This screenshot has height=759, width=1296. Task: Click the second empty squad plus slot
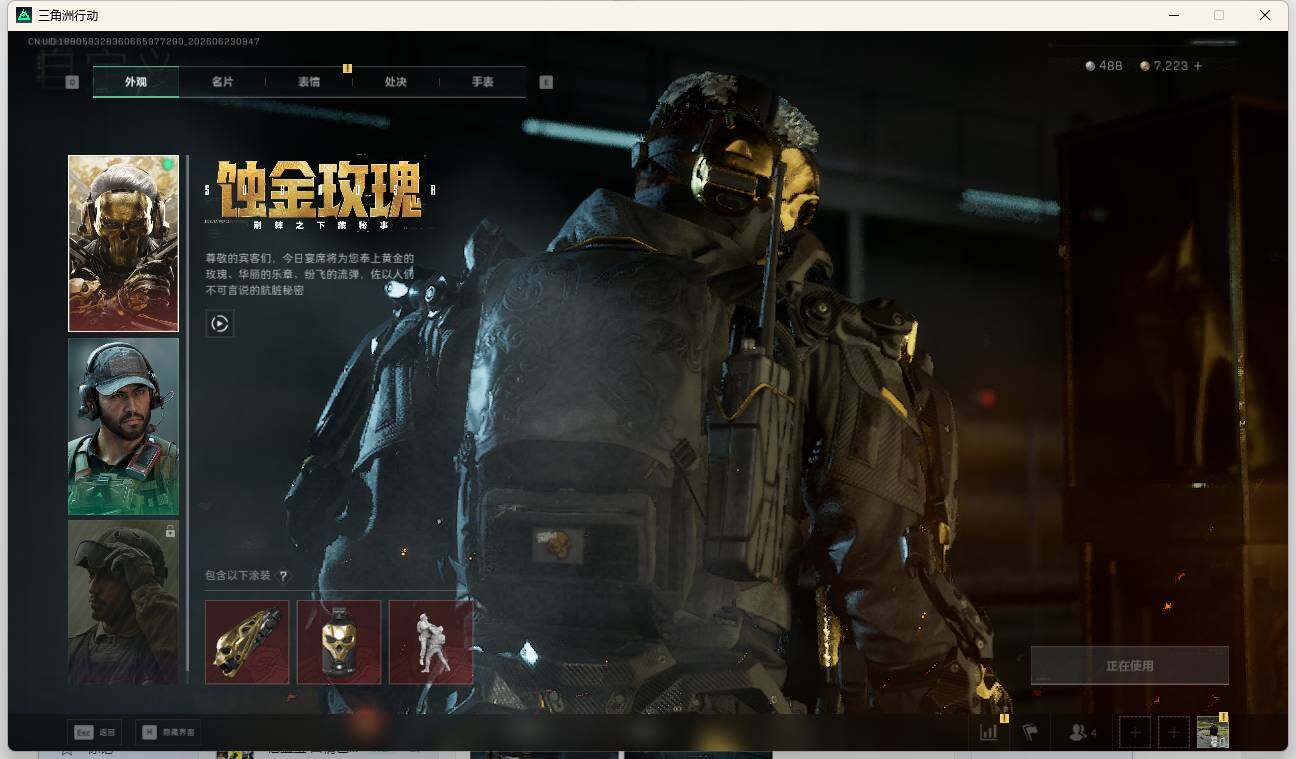[x=1174, y=732]
